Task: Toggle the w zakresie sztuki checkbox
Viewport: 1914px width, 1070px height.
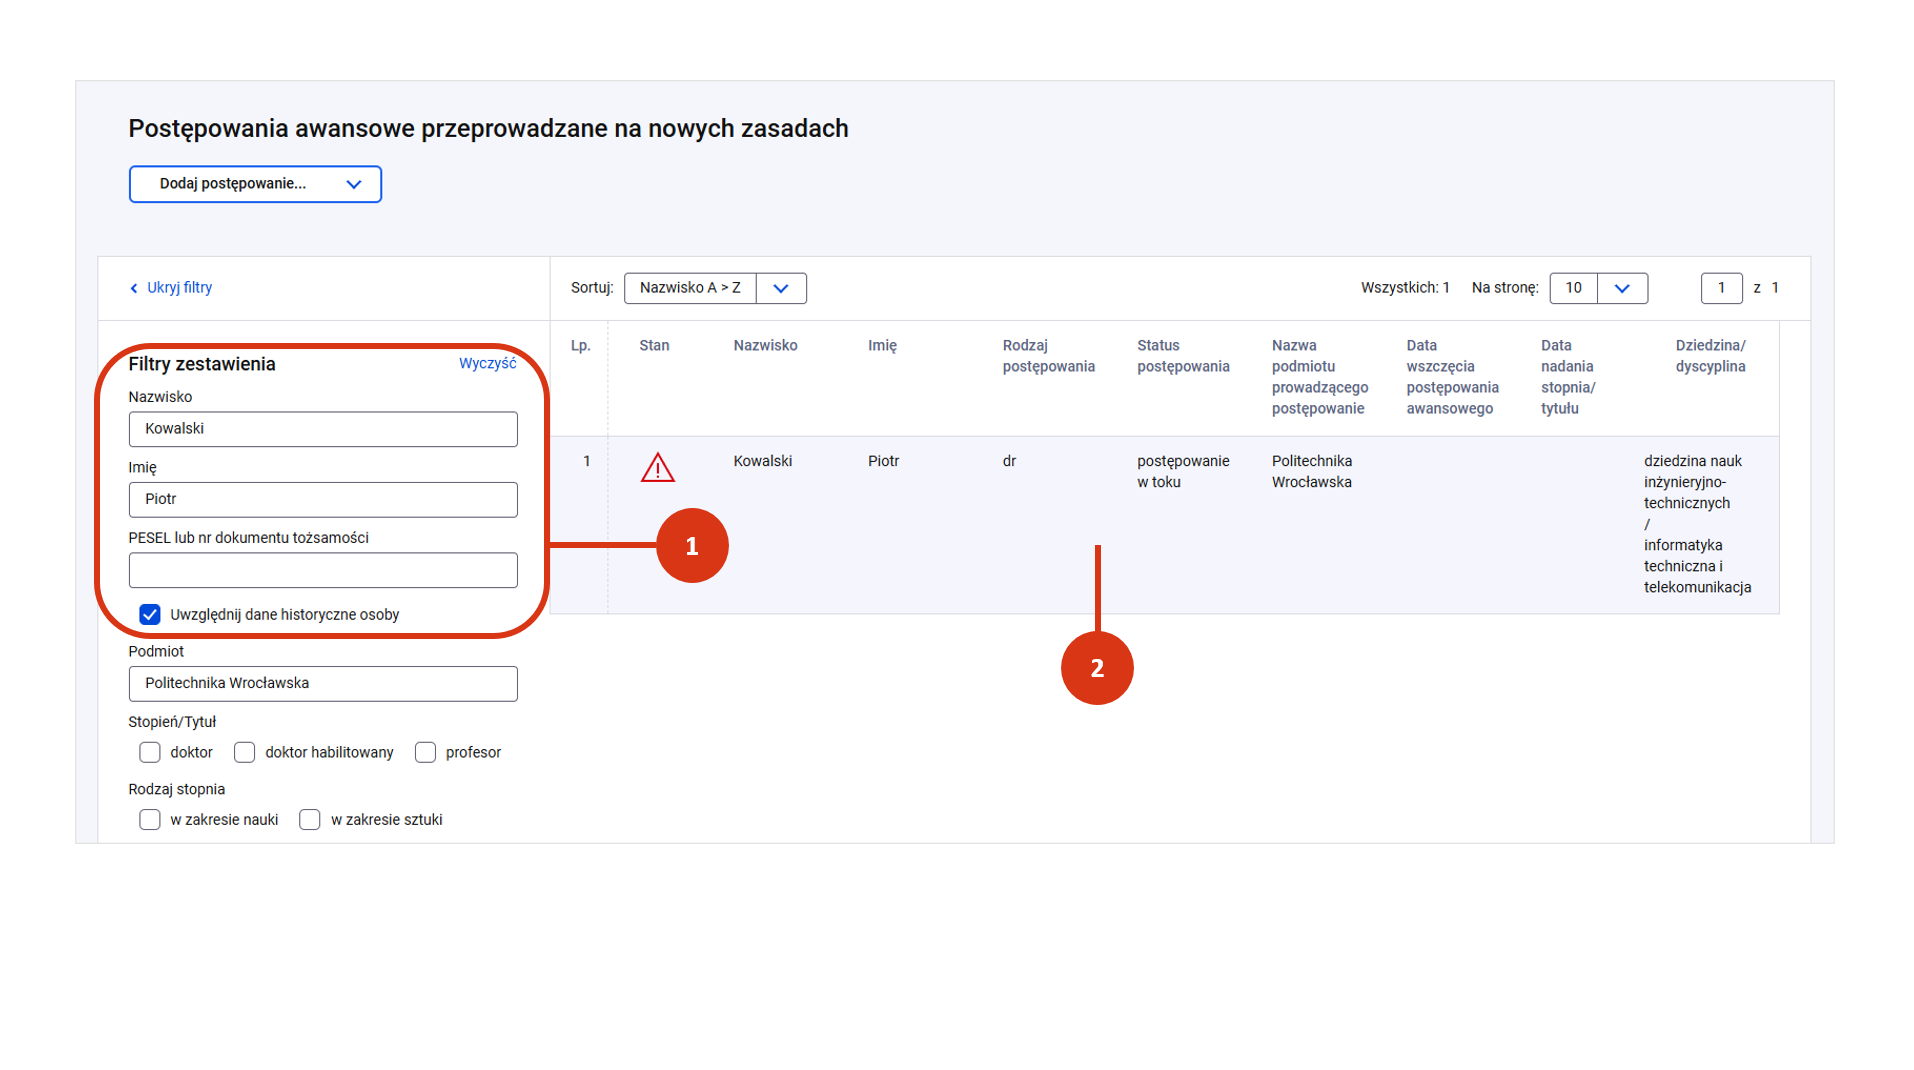Action: 310,820
